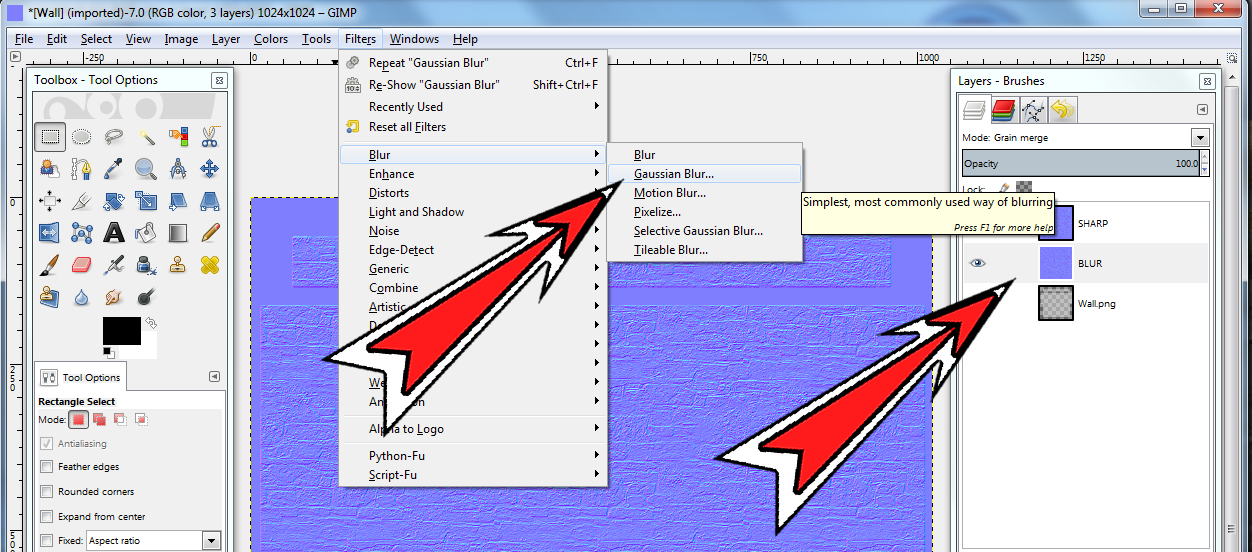
Task: Select the Ink tool
Action: click(x=146, y=265)
